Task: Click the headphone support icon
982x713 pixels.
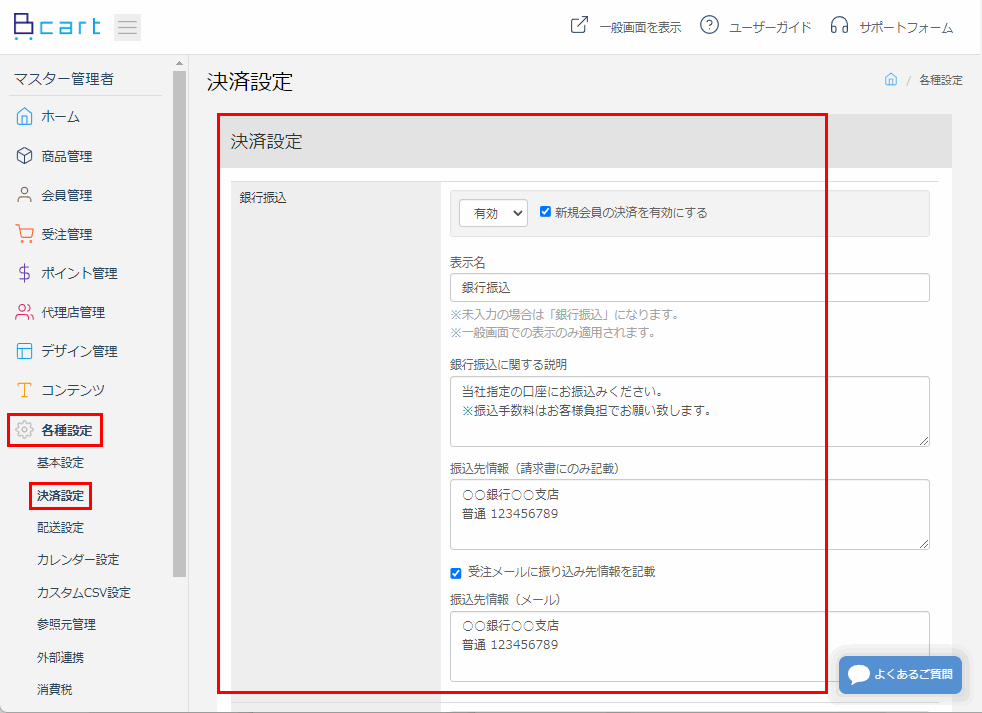Action: (x=839, y=25)
